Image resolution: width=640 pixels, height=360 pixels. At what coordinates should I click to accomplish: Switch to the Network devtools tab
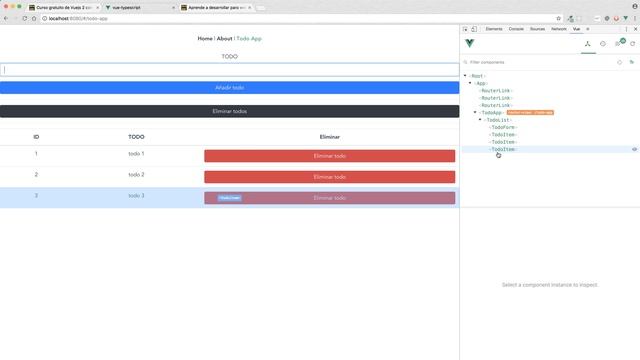click(559, 29)
